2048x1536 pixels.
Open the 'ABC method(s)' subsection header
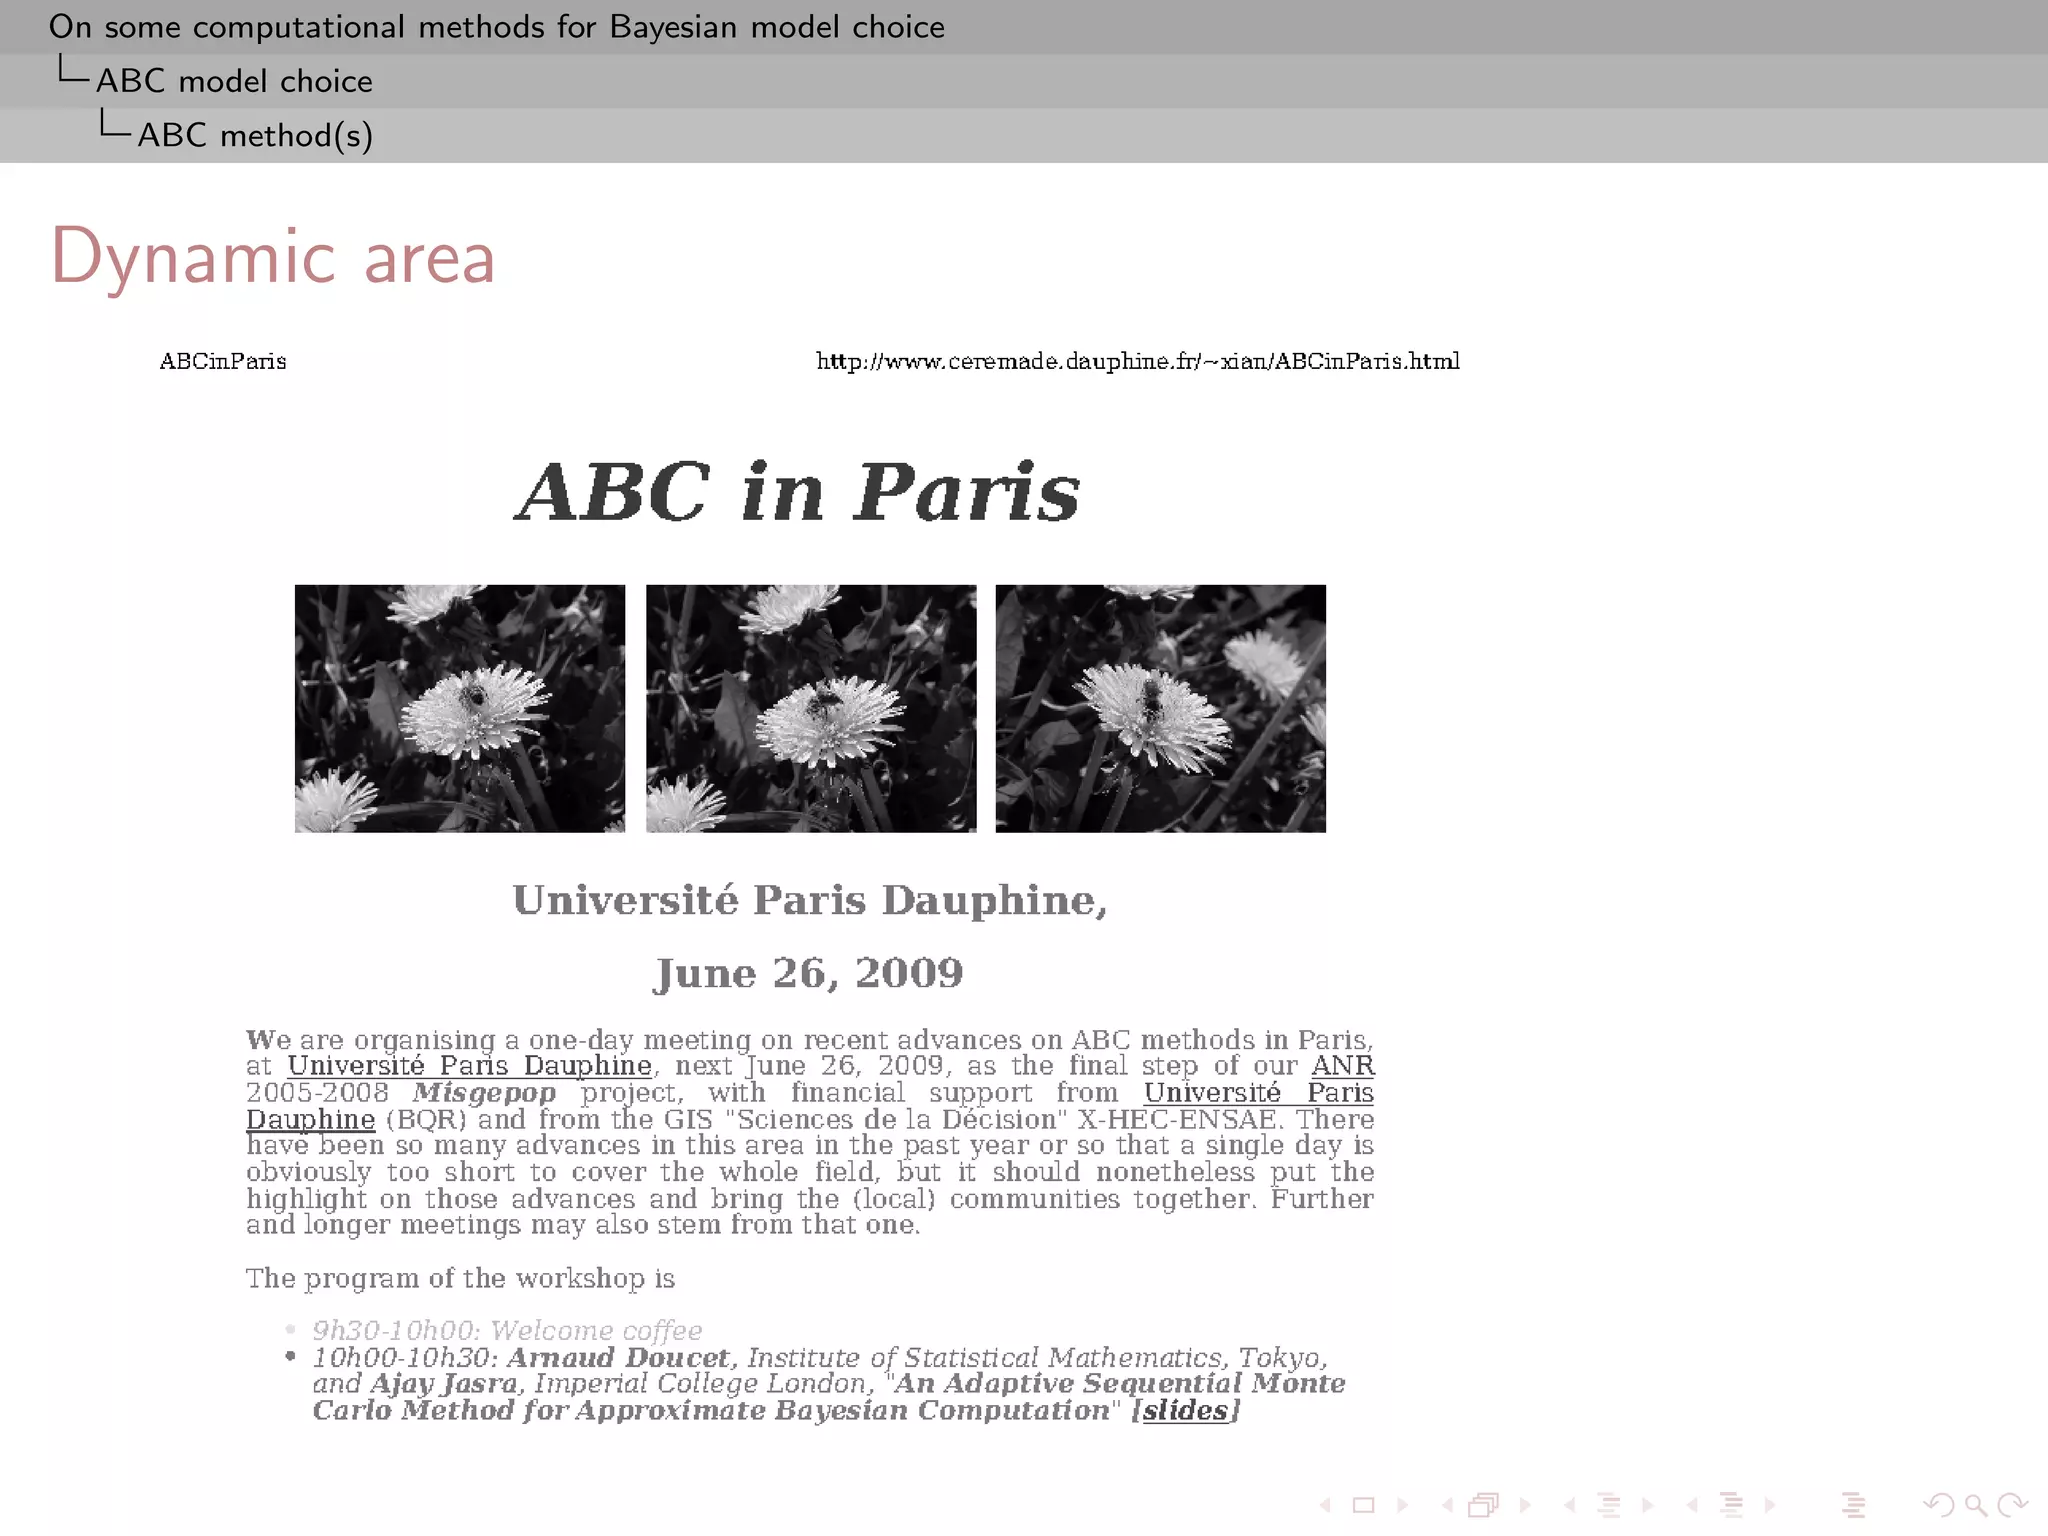(x=255, y=135)
